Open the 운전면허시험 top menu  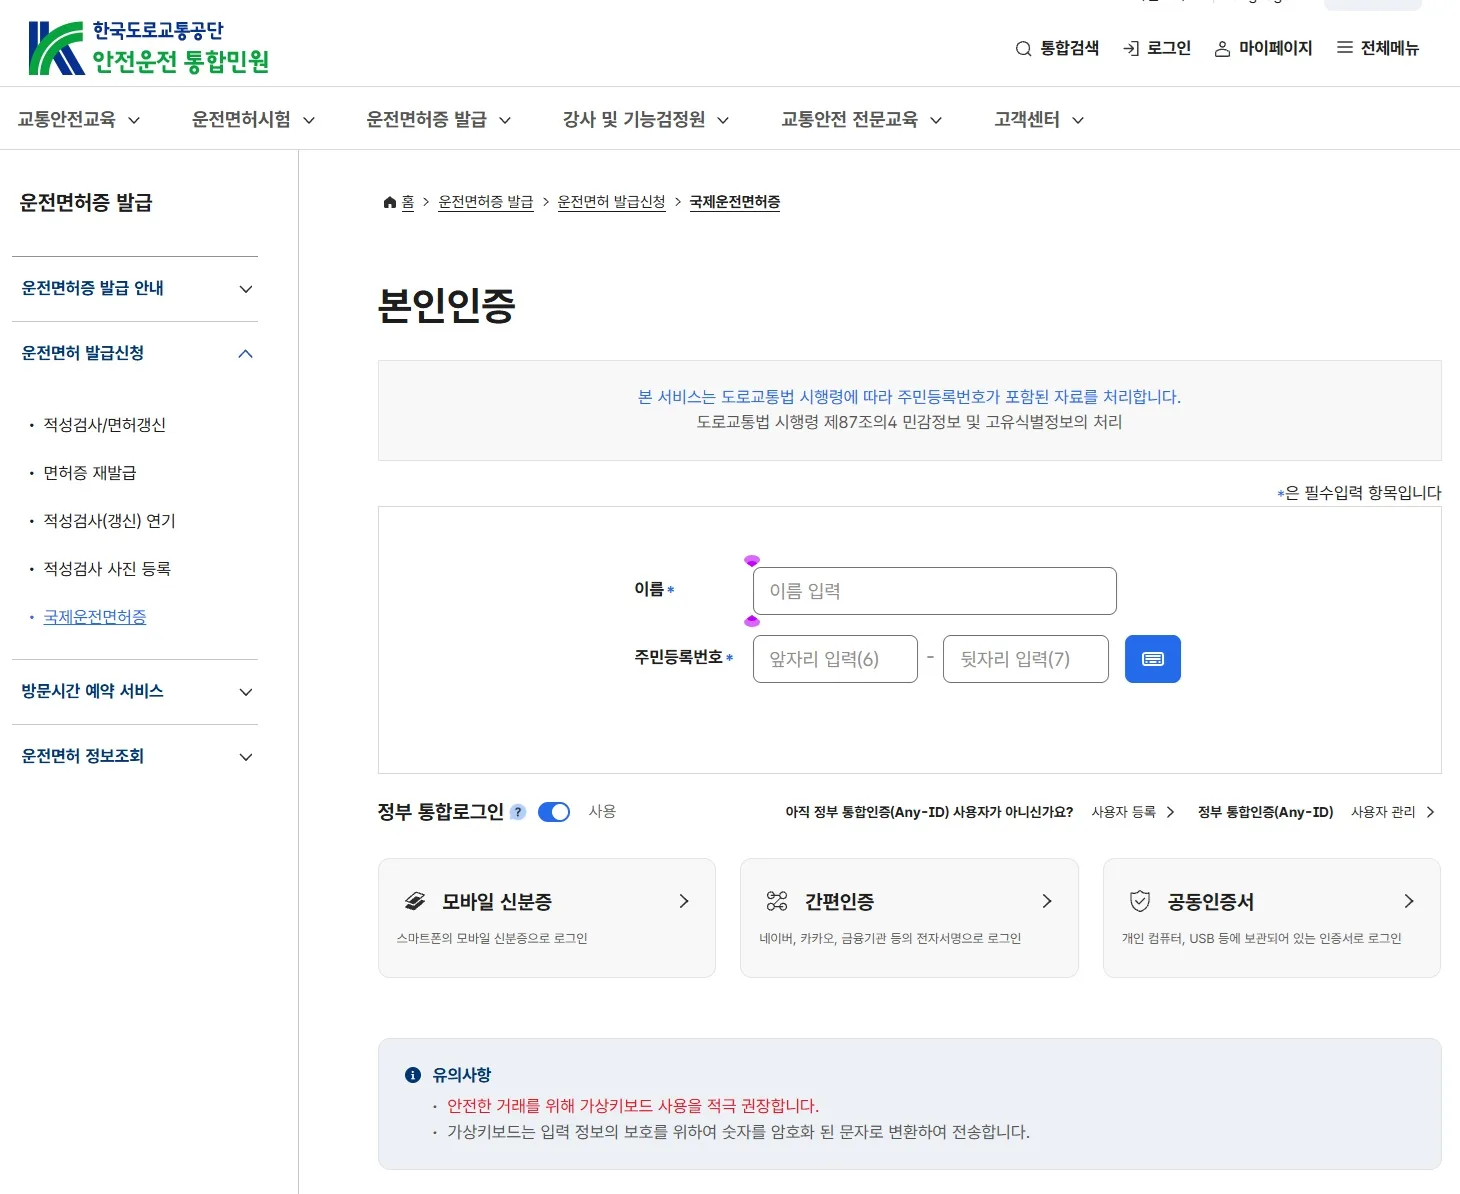point(253,119)
